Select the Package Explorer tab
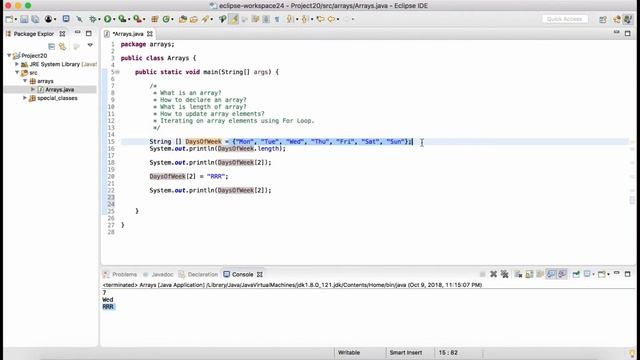This screenshot has height=360, width=640. [34, 34]
